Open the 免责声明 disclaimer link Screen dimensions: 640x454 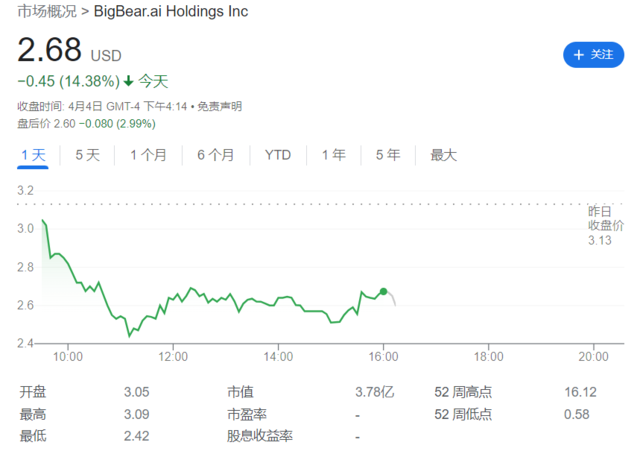coord(219,107)
